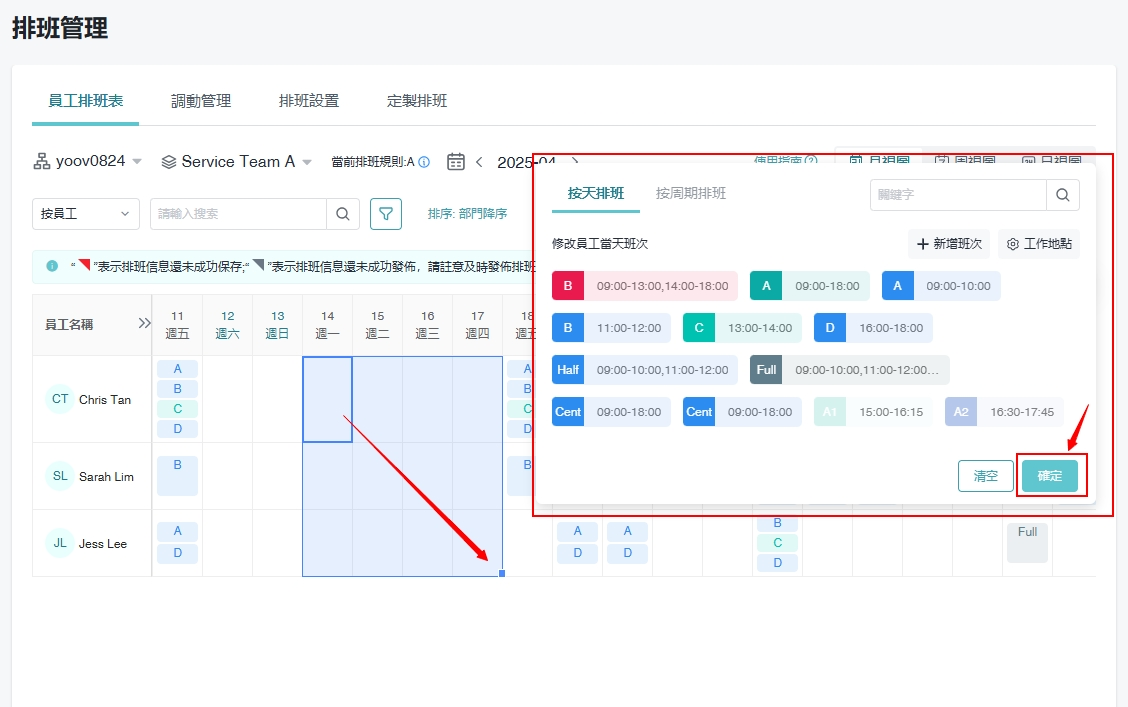Select the Full shift option

click(849, 370)
